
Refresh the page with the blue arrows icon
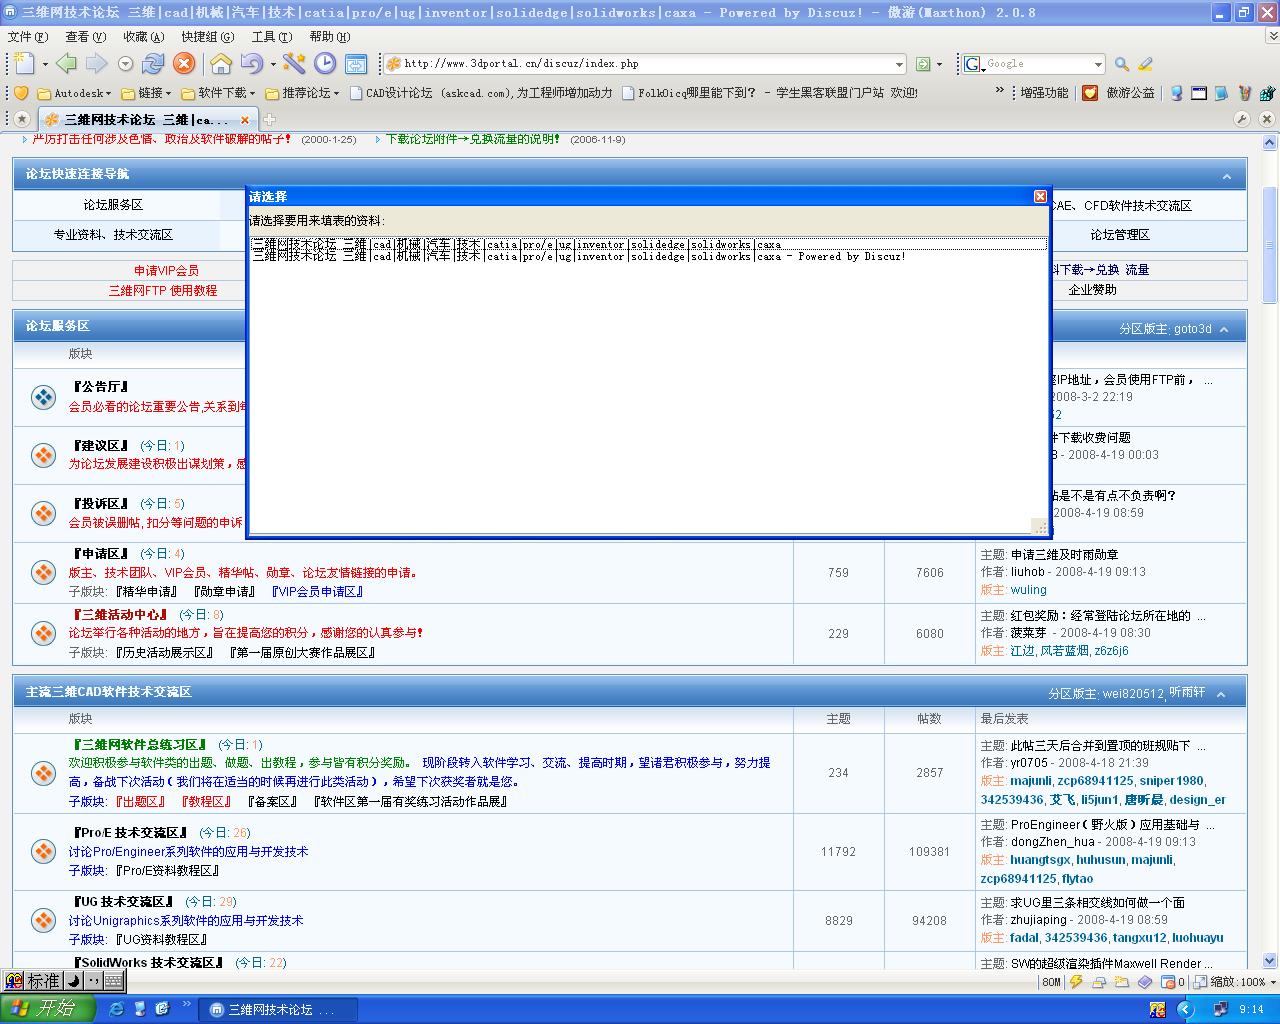tap(153, 63)
